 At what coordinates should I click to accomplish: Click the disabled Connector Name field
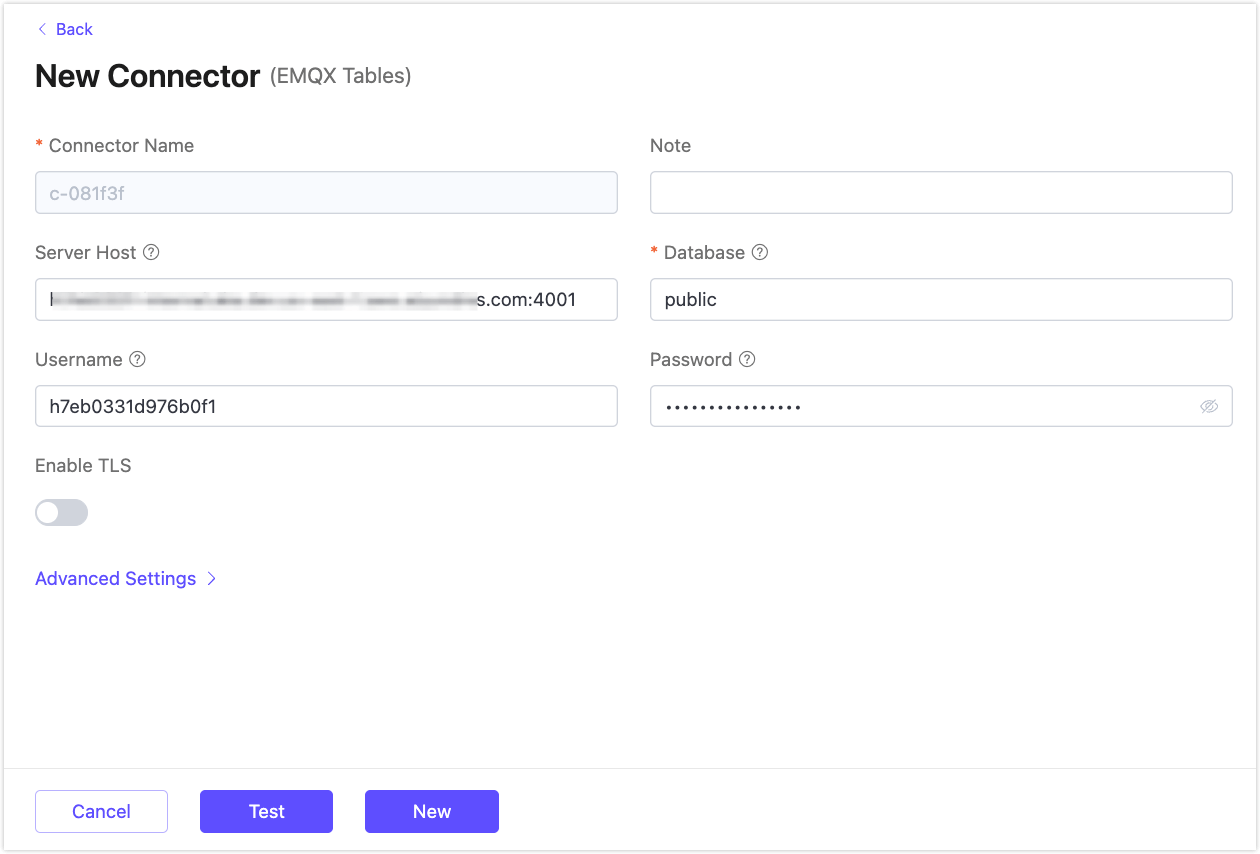(x=326, y=193)
